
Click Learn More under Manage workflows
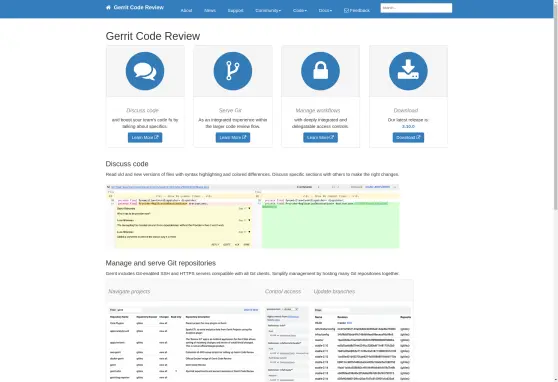pos(320,137)
